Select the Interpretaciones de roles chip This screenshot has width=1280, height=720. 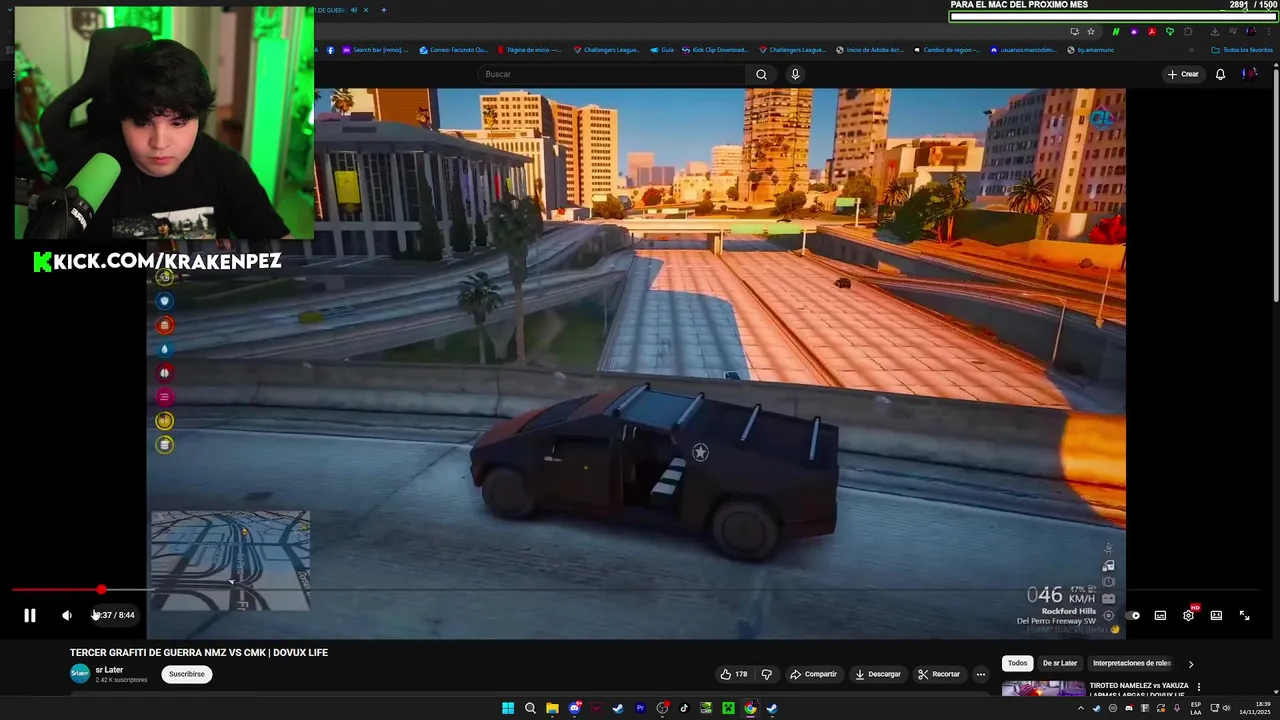[1131, 663]
